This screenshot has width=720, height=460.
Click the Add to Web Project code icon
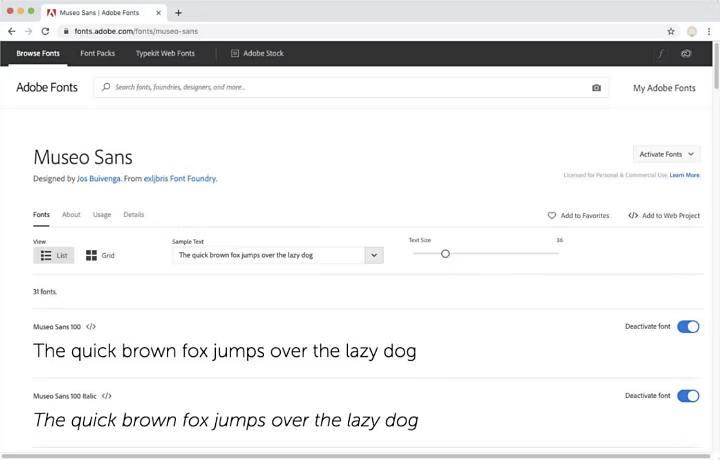point(633,215)
